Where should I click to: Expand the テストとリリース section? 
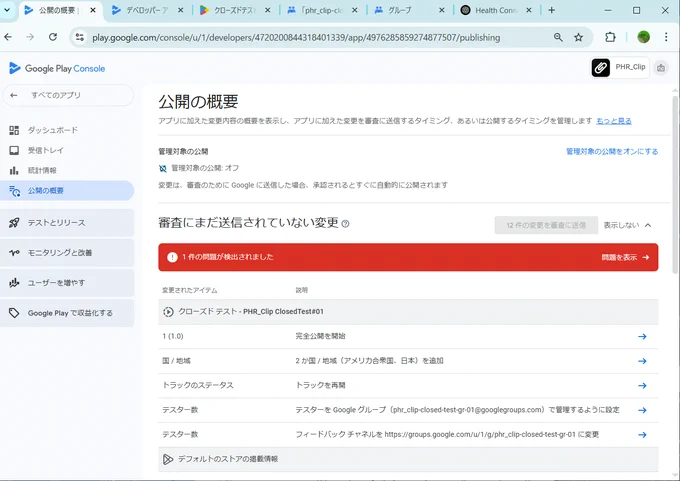(x=67, y=223)
